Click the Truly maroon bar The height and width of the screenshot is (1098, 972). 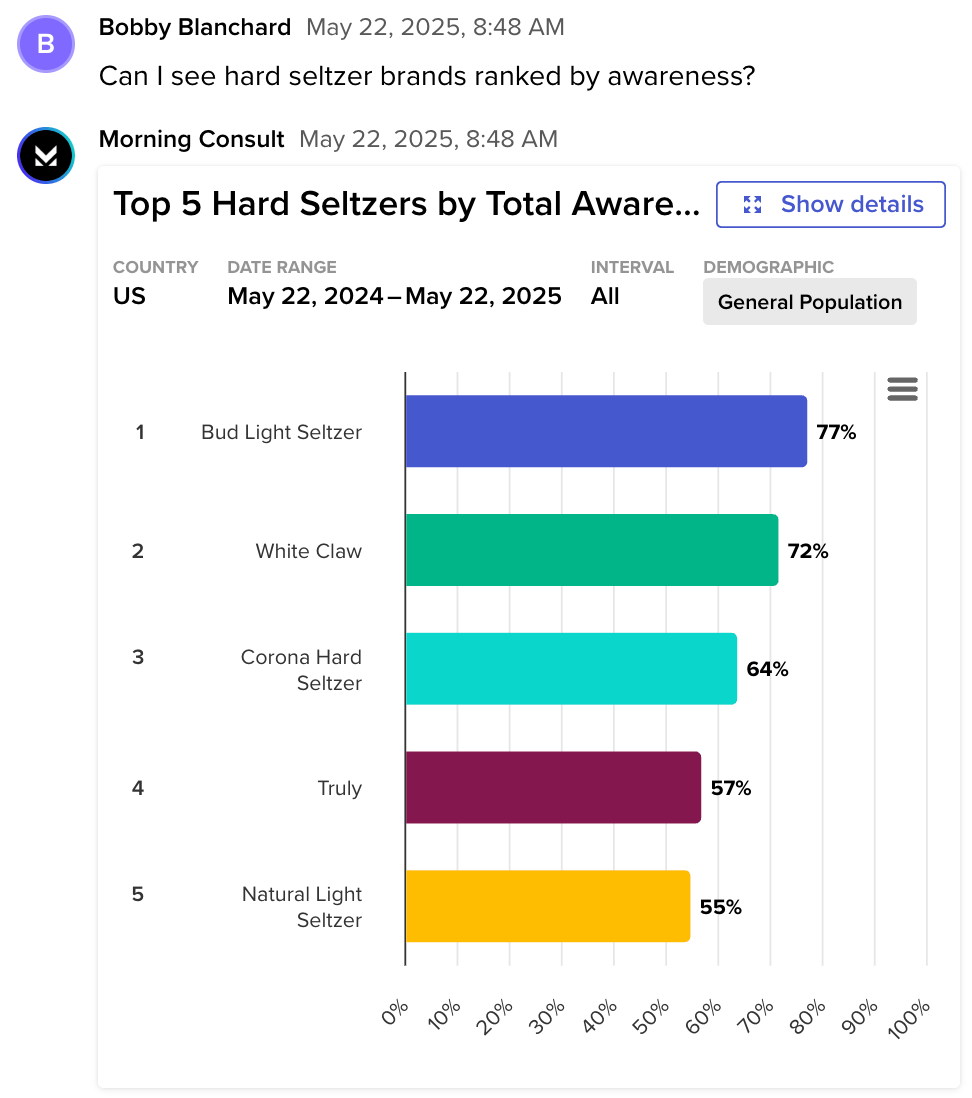[x=552, y=788]
